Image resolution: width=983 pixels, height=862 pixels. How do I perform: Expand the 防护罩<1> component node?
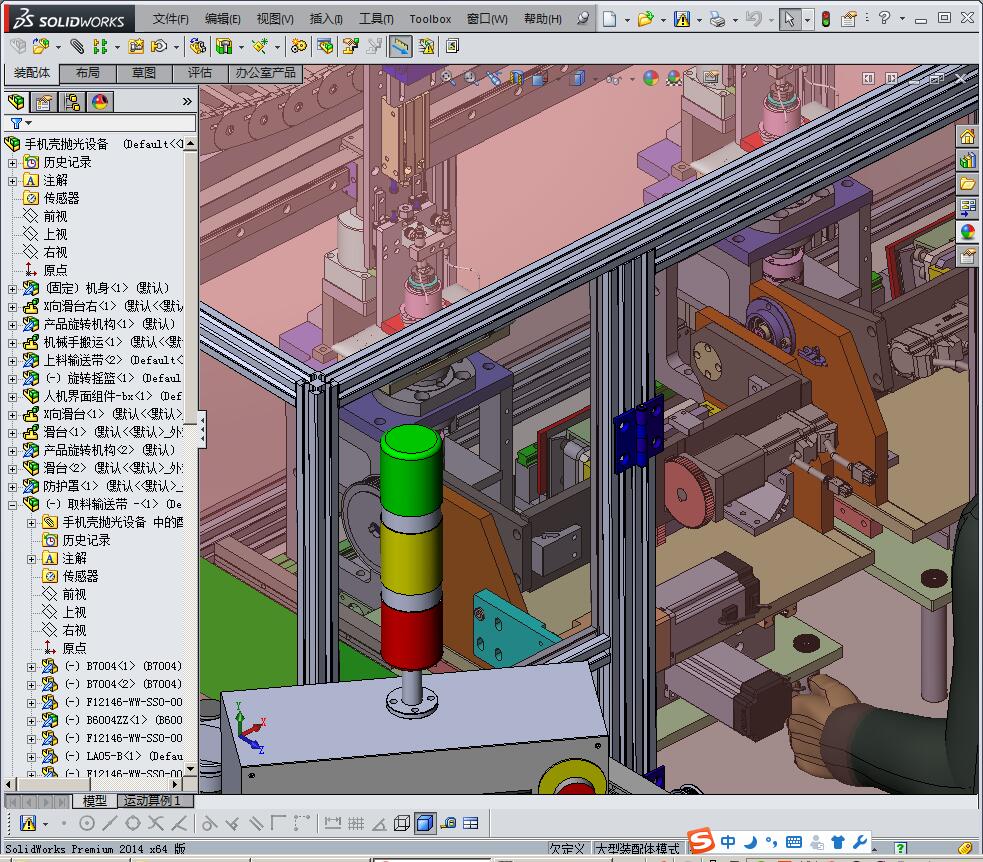coord(13,486)
